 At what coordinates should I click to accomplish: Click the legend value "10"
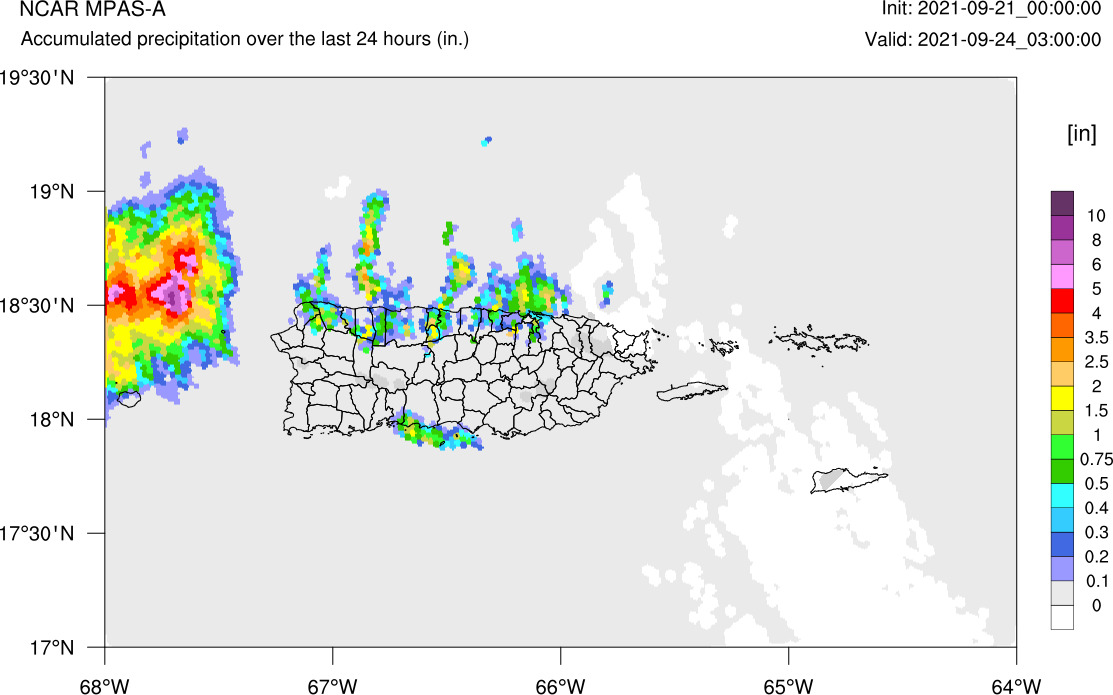click(1096, 216)
